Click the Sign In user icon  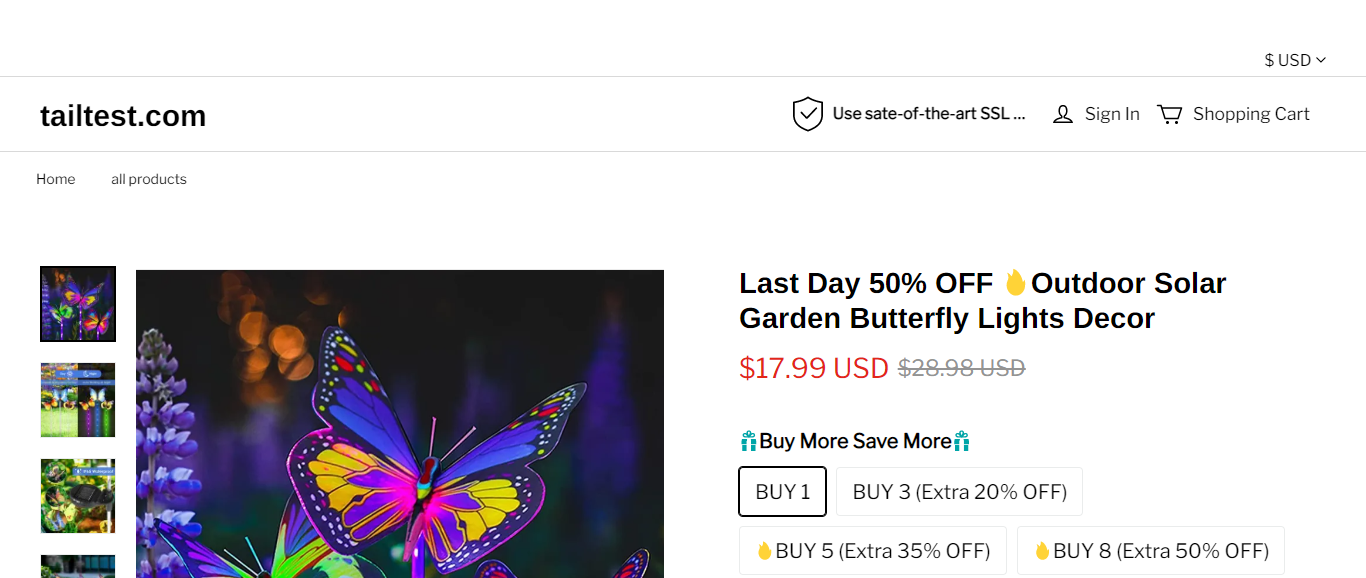coord(1063,114)
